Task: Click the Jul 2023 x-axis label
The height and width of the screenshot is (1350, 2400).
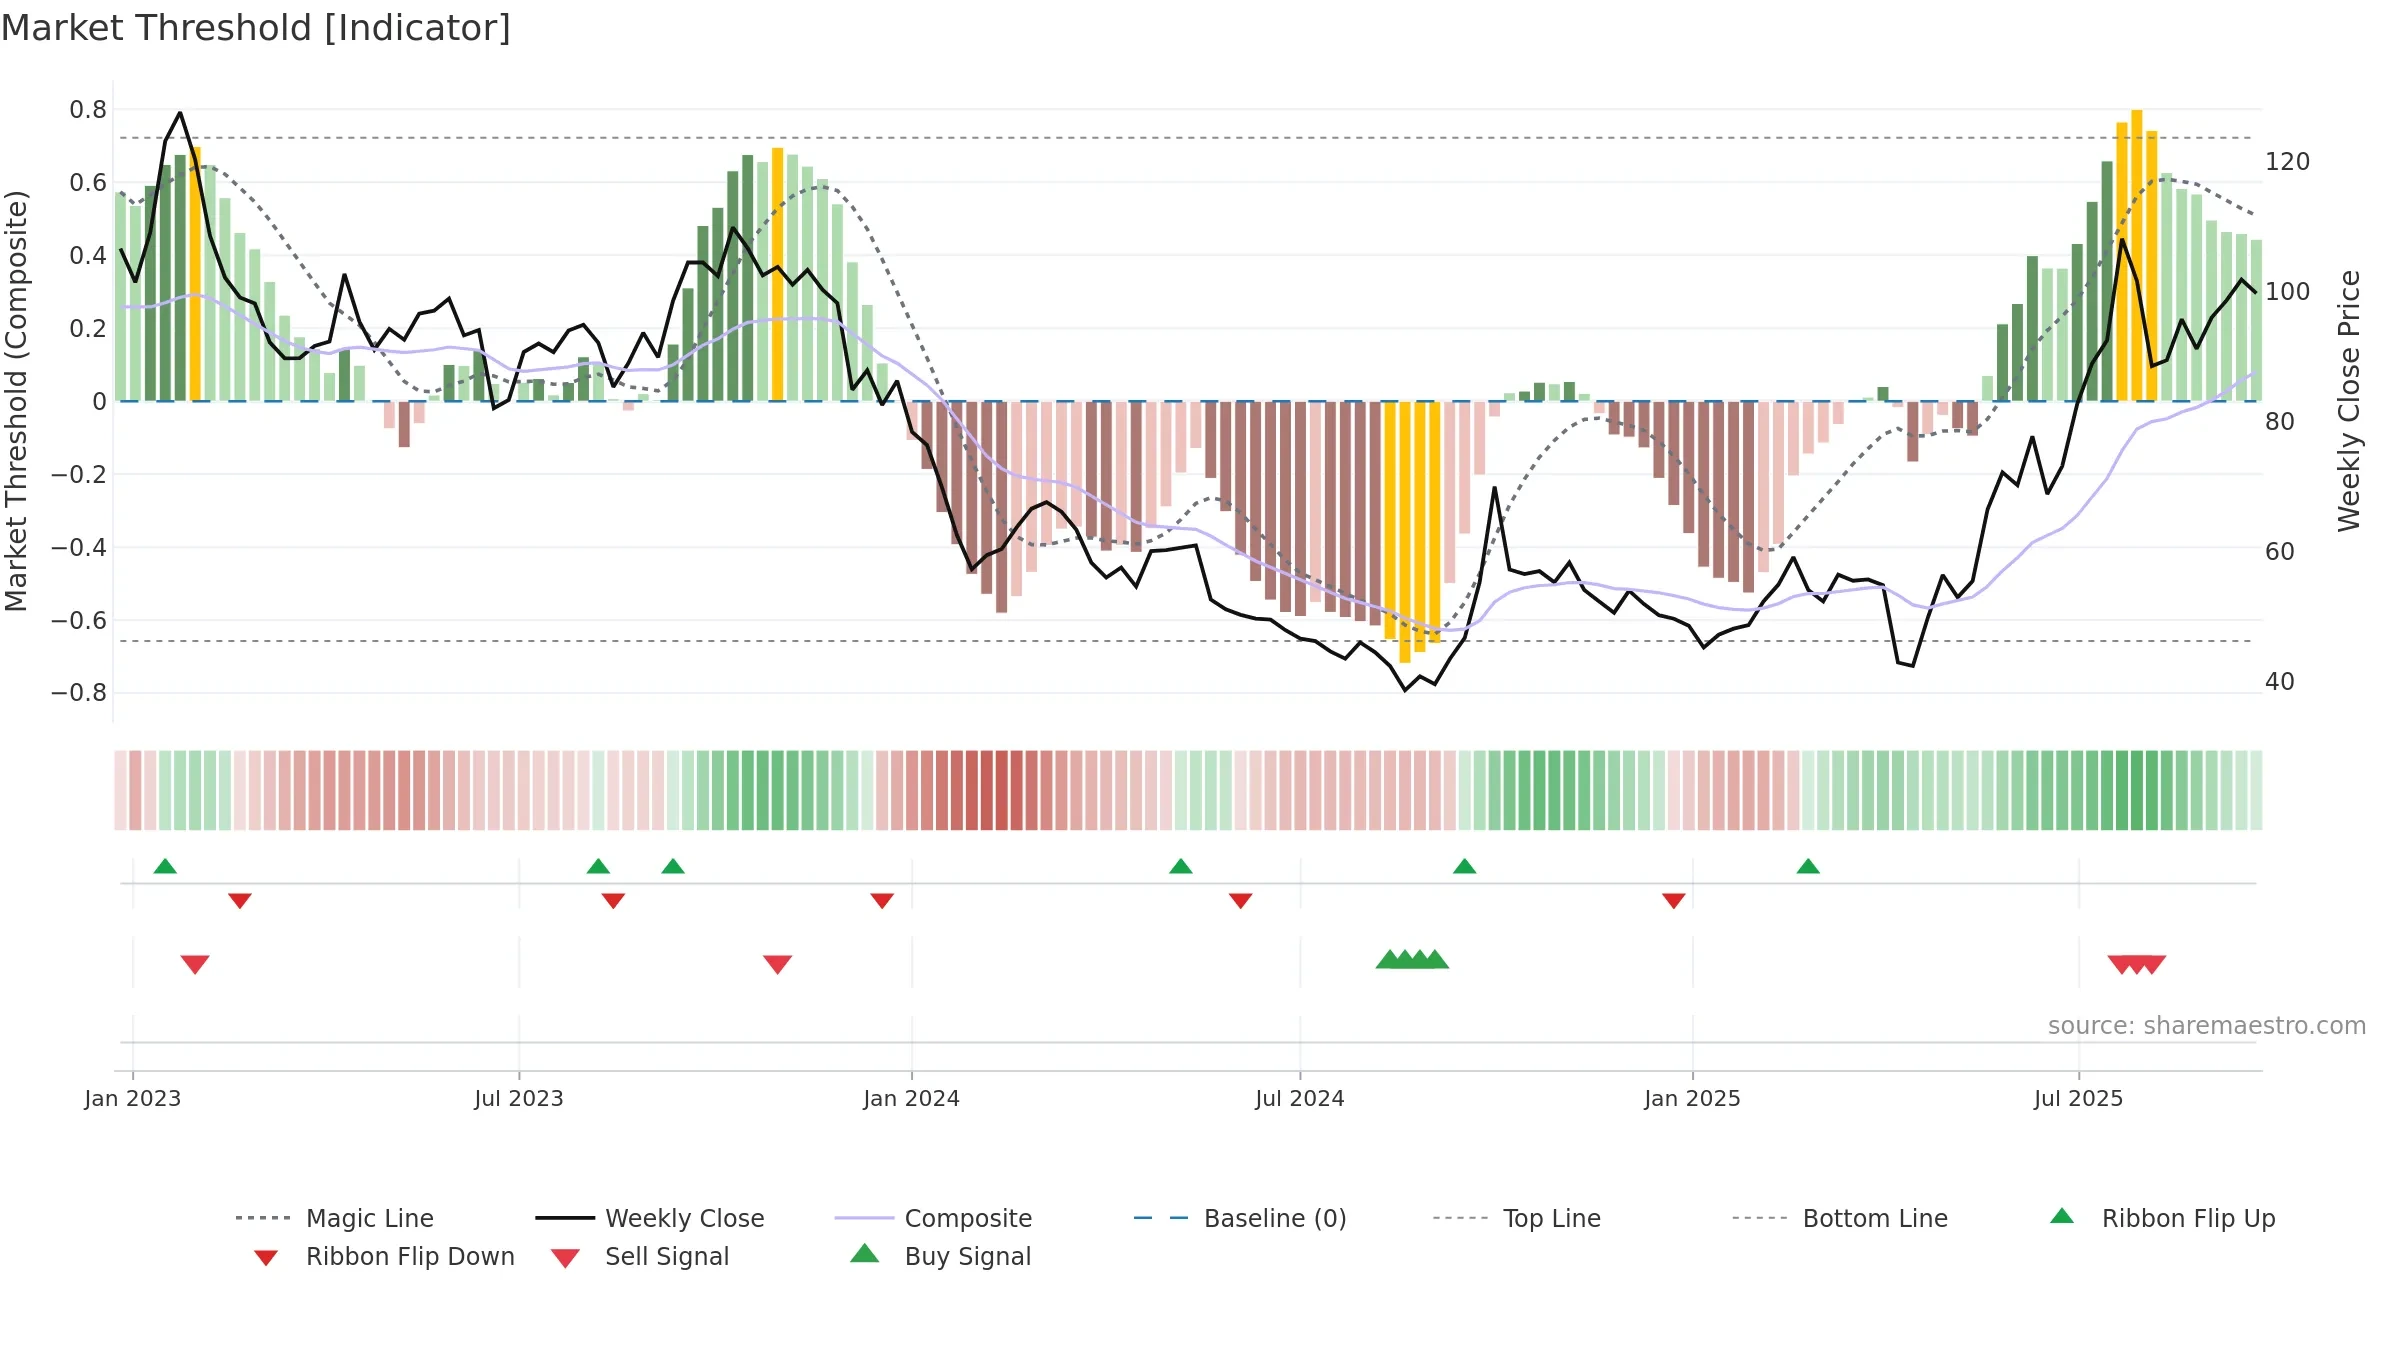Action: [x=519, y=1099]
